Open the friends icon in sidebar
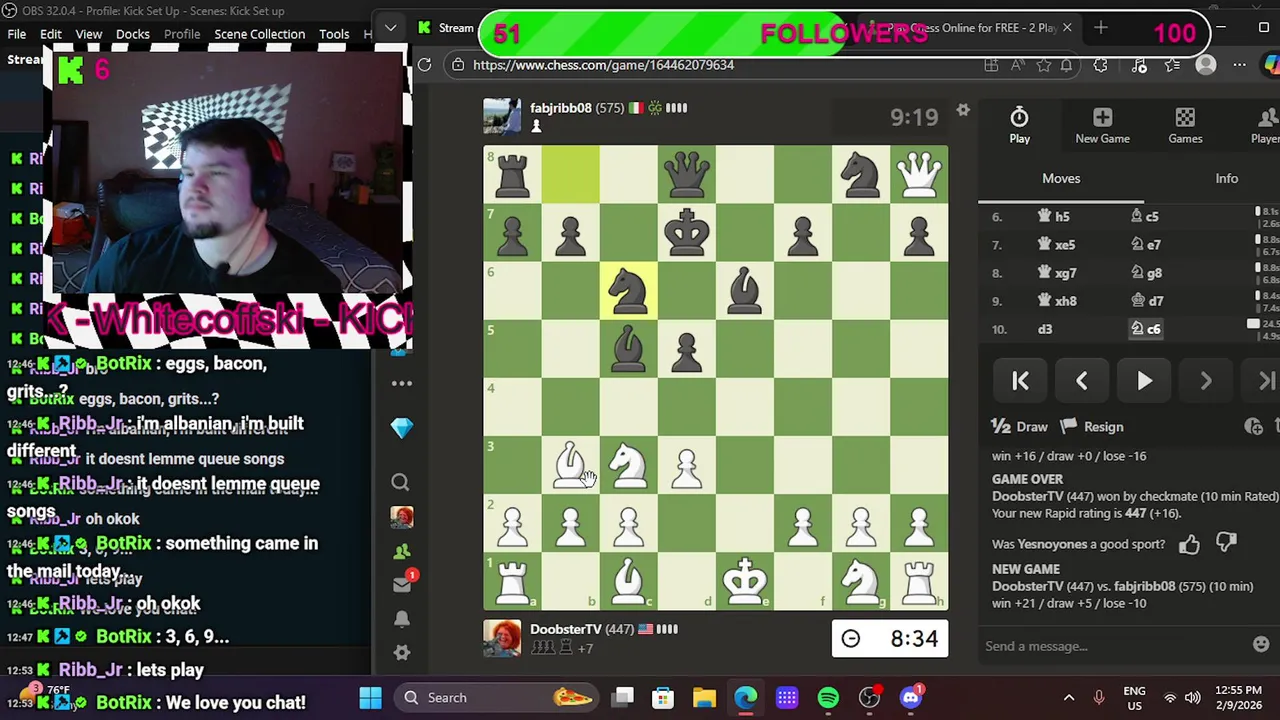 [401, 551]
